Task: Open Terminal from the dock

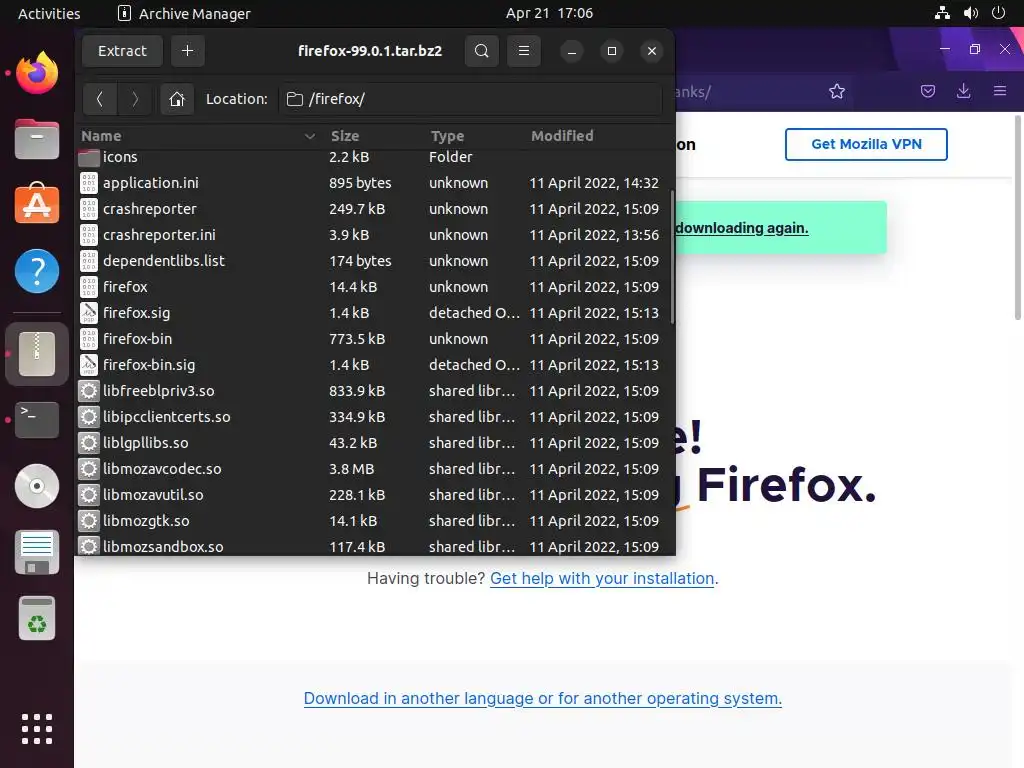Action: pos(37,420)
